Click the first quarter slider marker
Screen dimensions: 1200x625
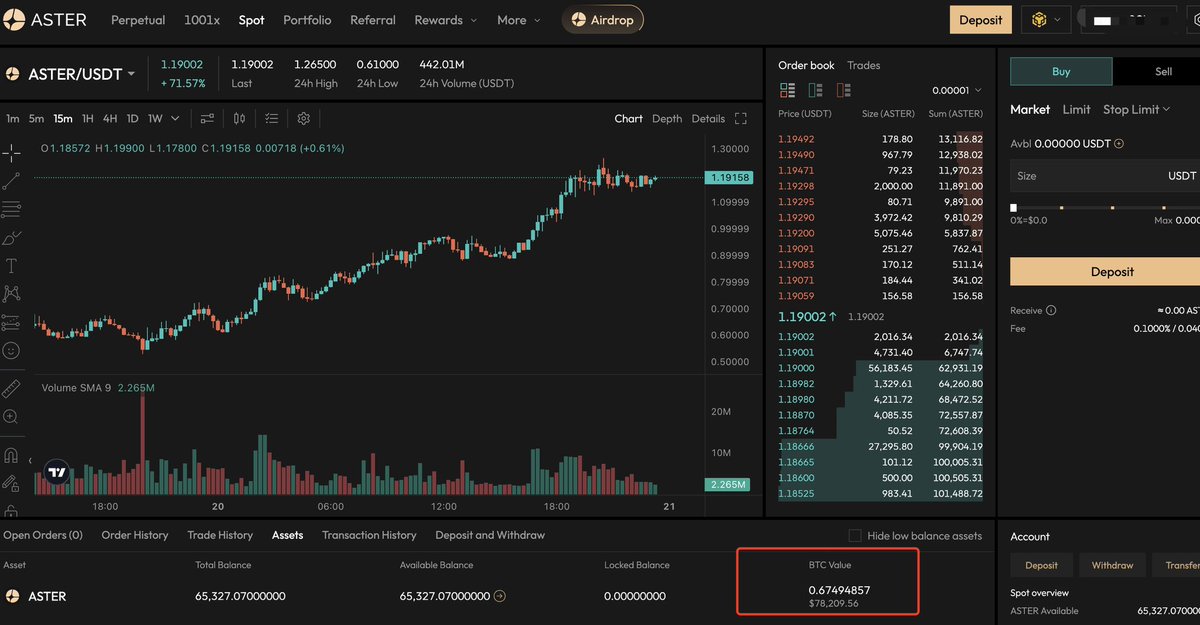click(x=1062, y=208)
